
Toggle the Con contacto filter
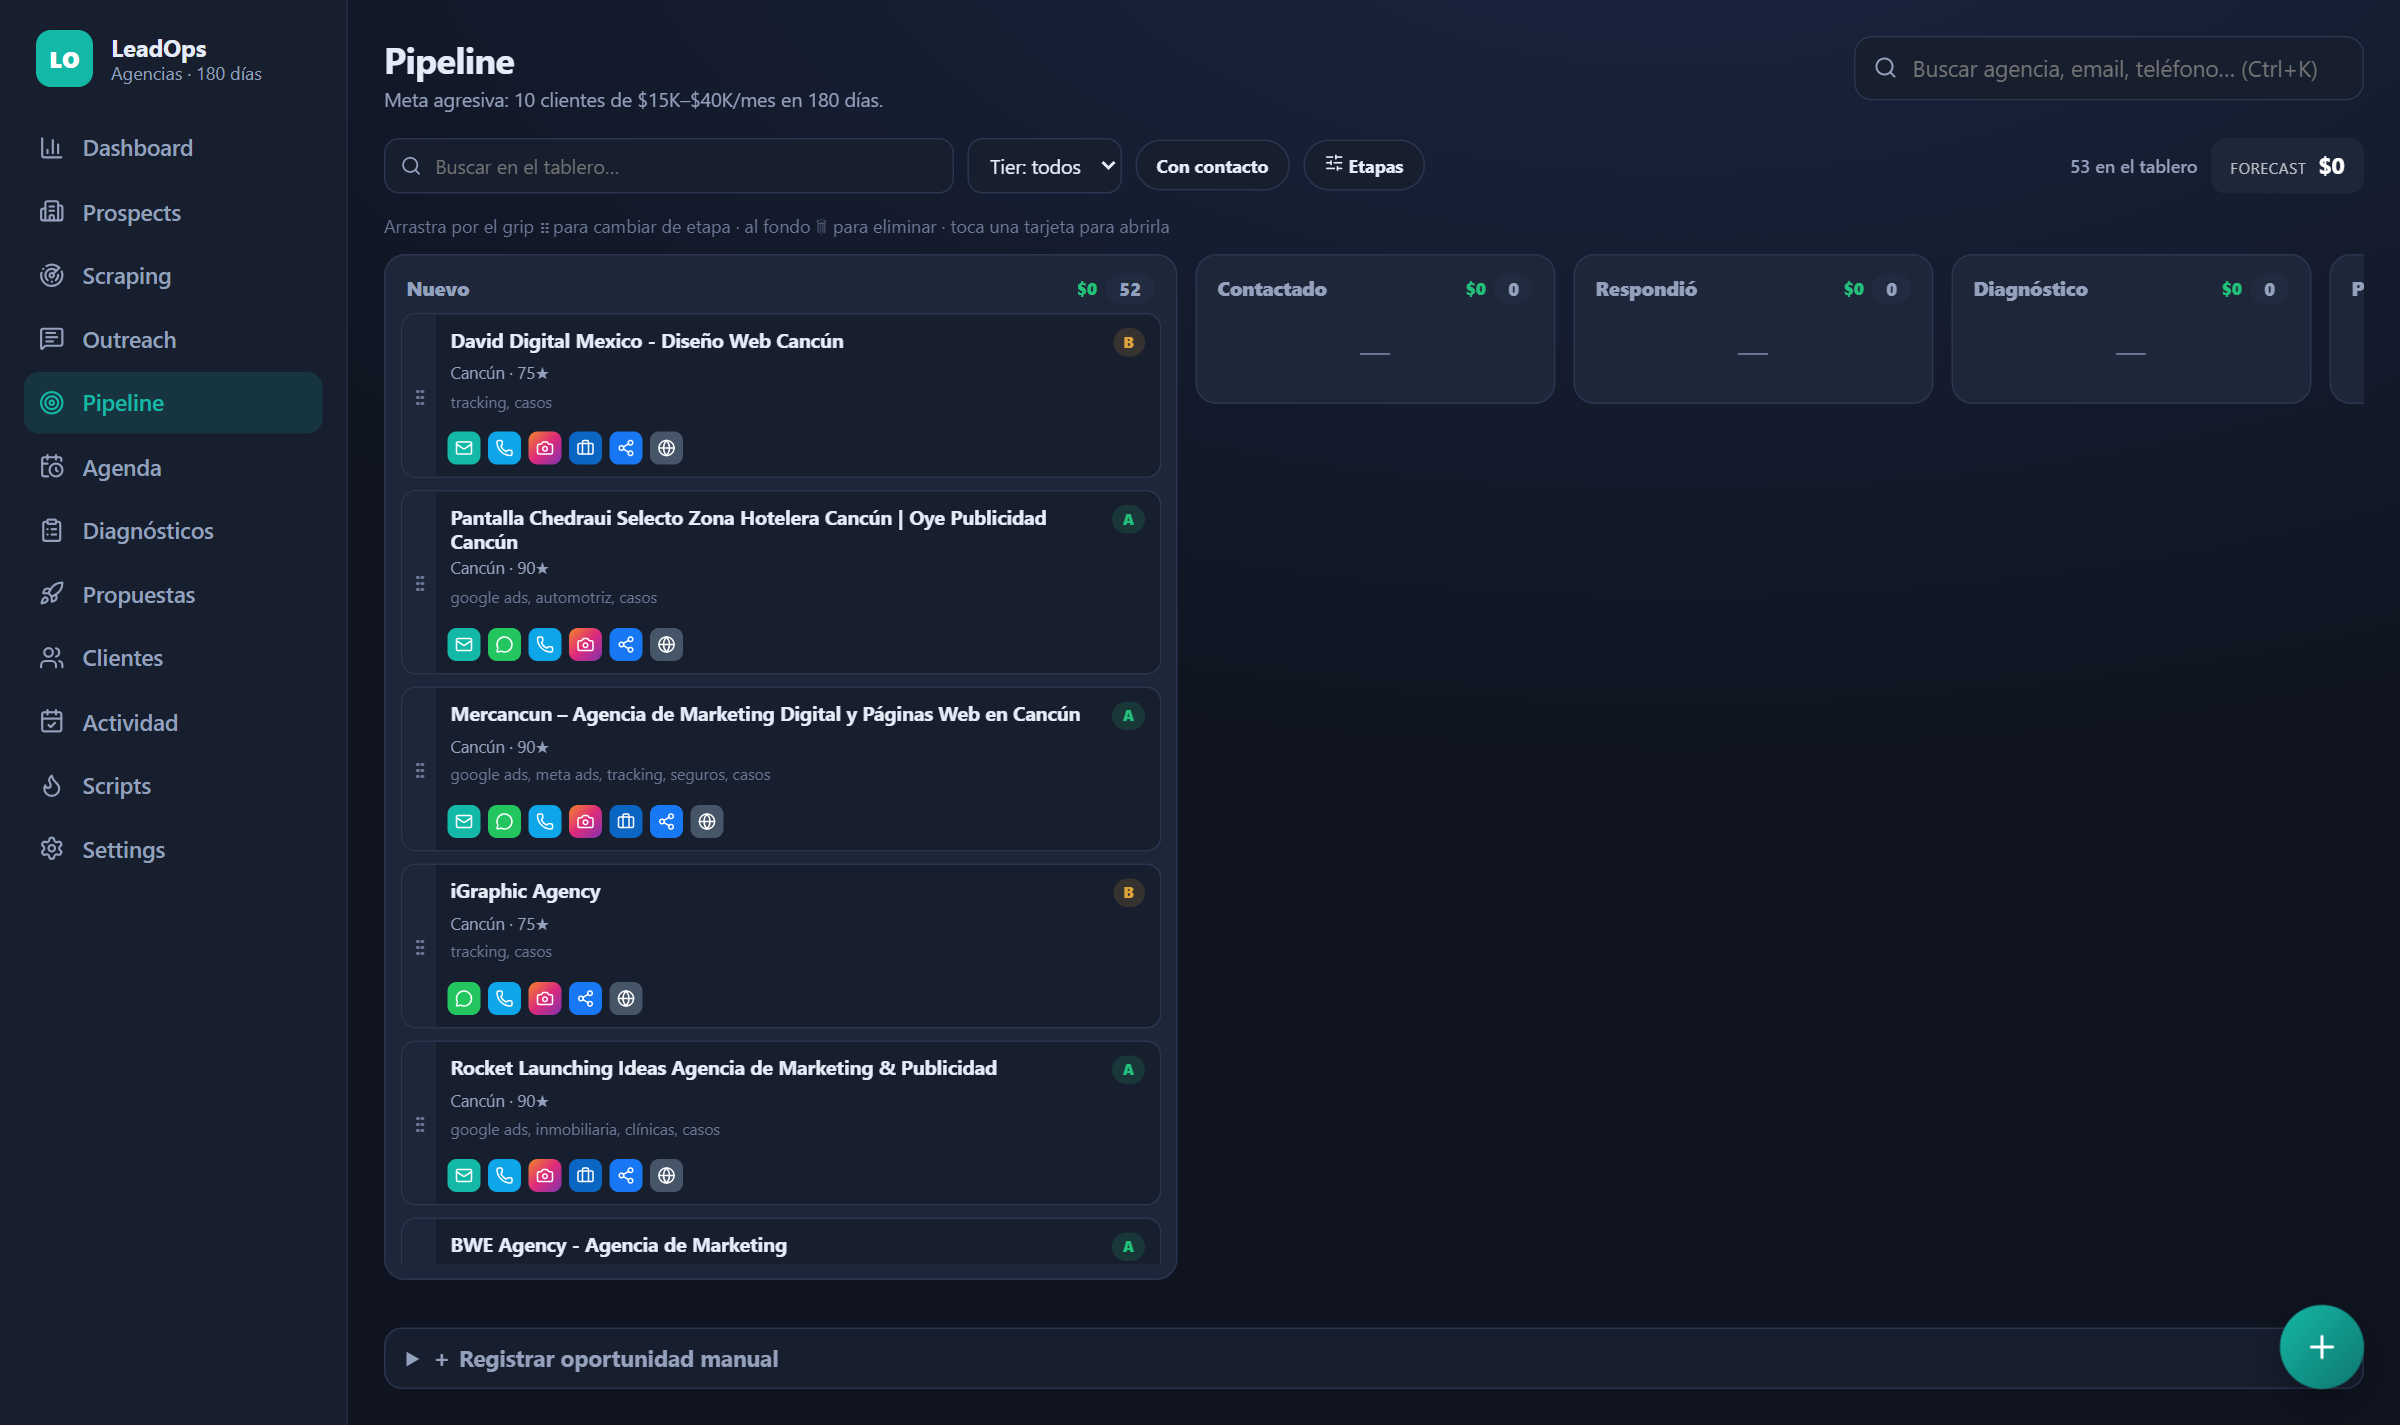click(1212, 166)
